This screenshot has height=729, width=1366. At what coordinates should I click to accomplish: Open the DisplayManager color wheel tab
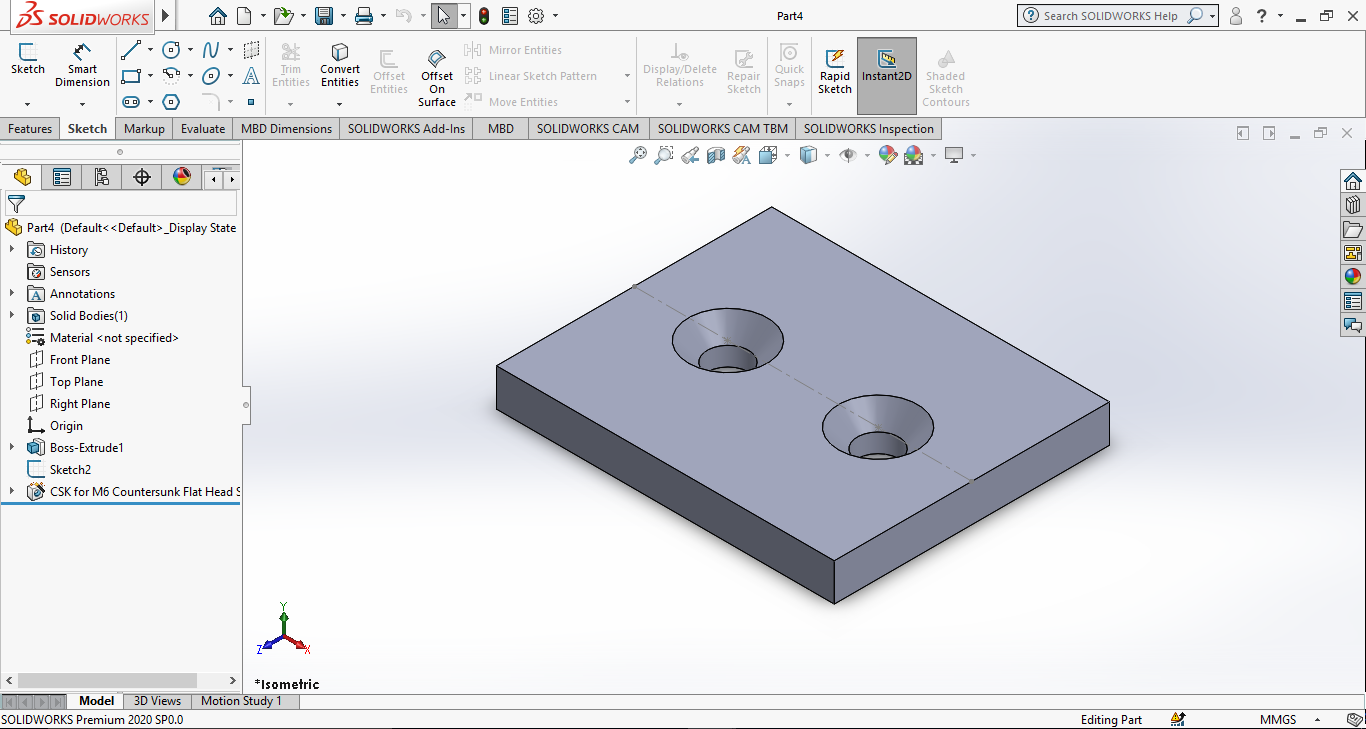tap(181, 178)
